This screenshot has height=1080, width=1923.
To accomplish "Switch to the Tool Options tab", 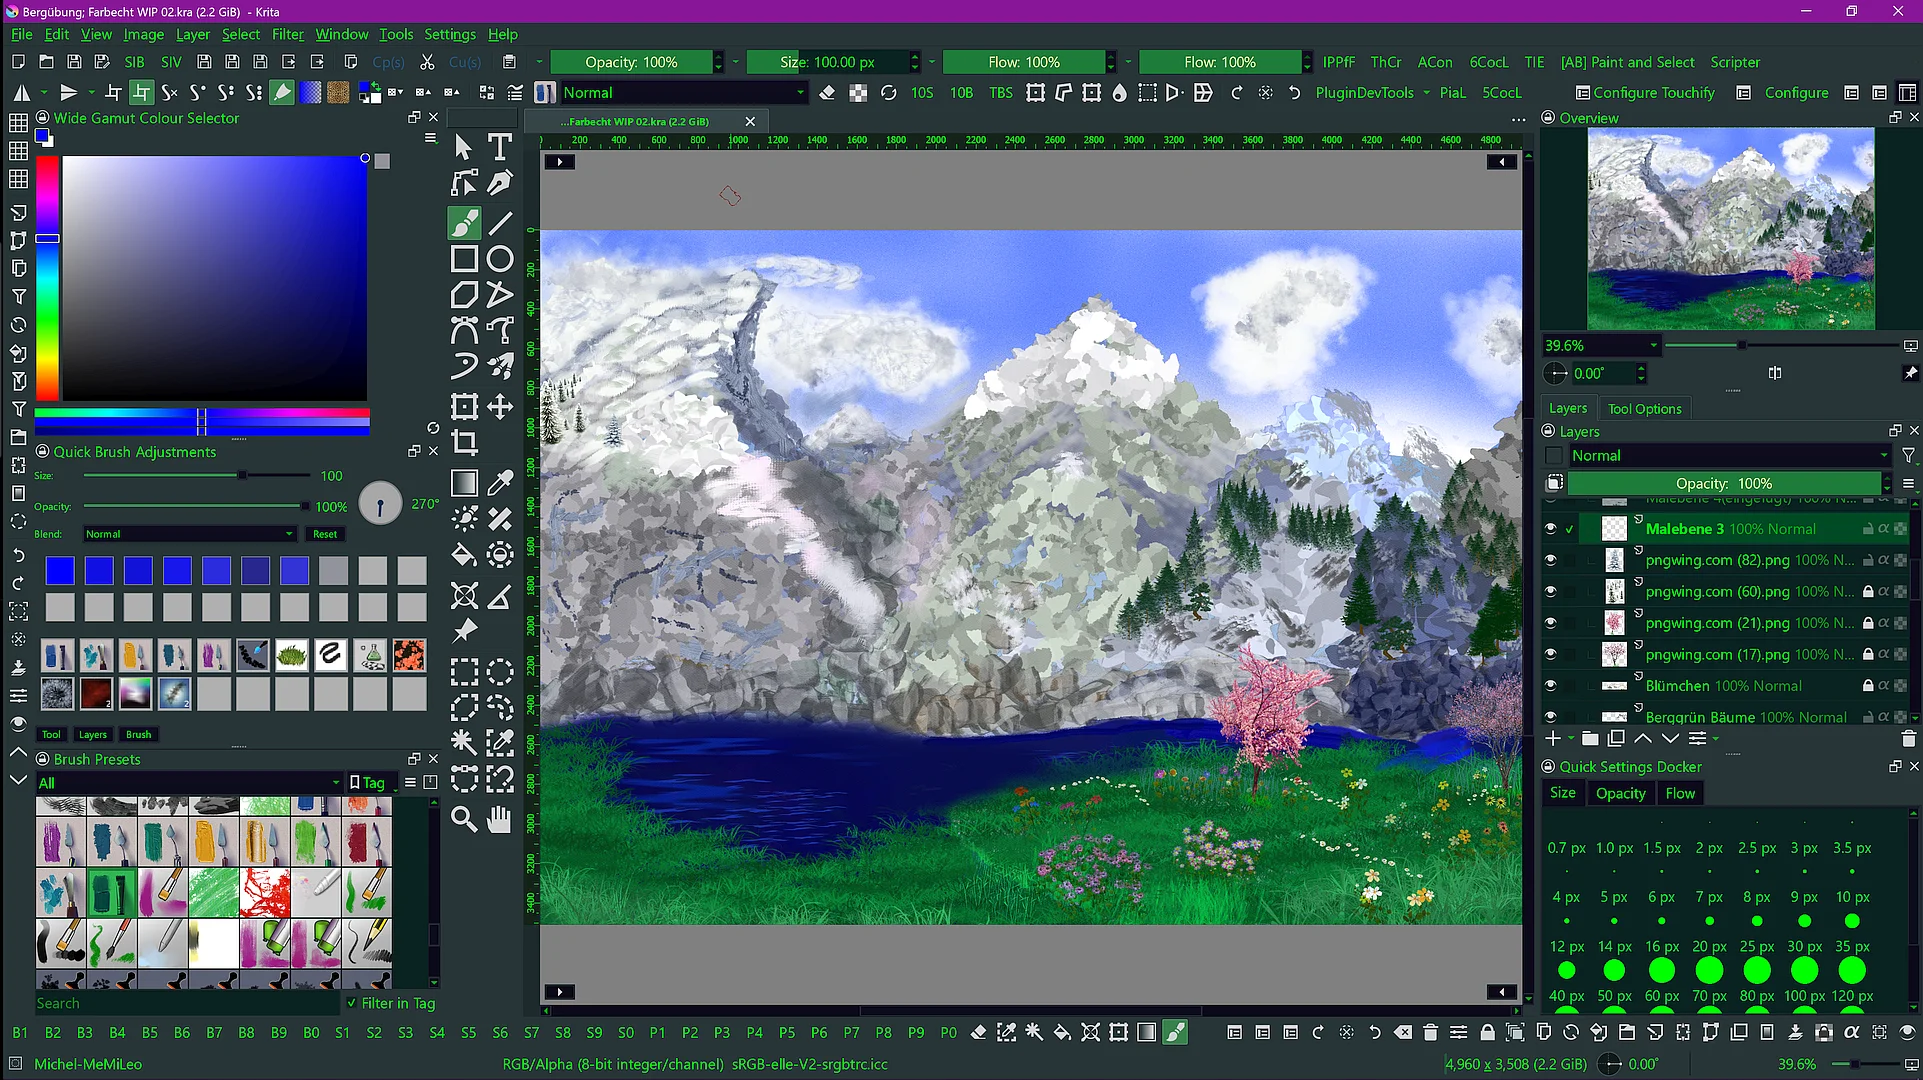I will (1644, 409).
